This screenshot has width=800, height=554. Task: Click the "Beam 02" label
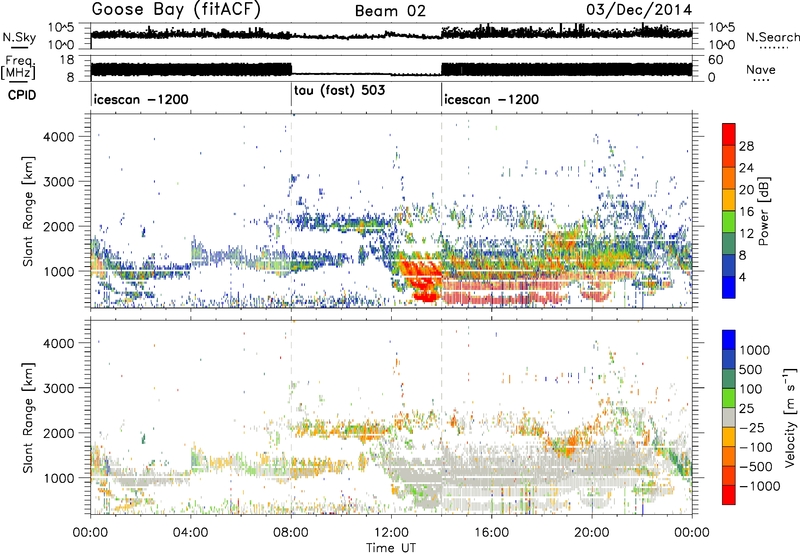pos(390,11)
